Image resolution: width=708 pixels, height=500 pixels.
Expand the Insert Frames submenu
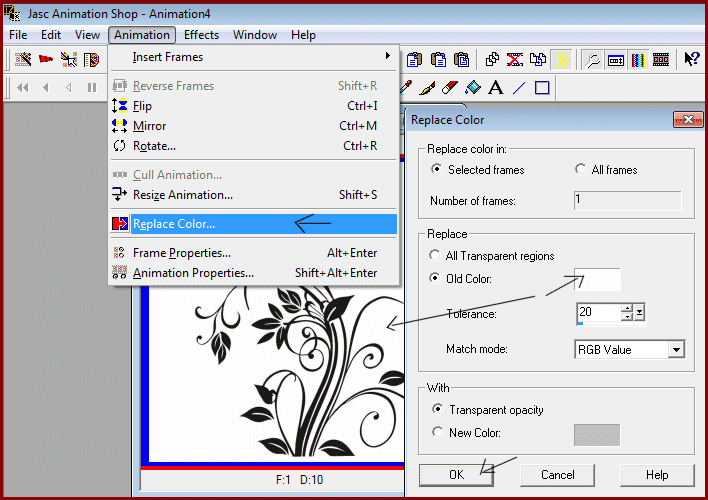point(254,57)
